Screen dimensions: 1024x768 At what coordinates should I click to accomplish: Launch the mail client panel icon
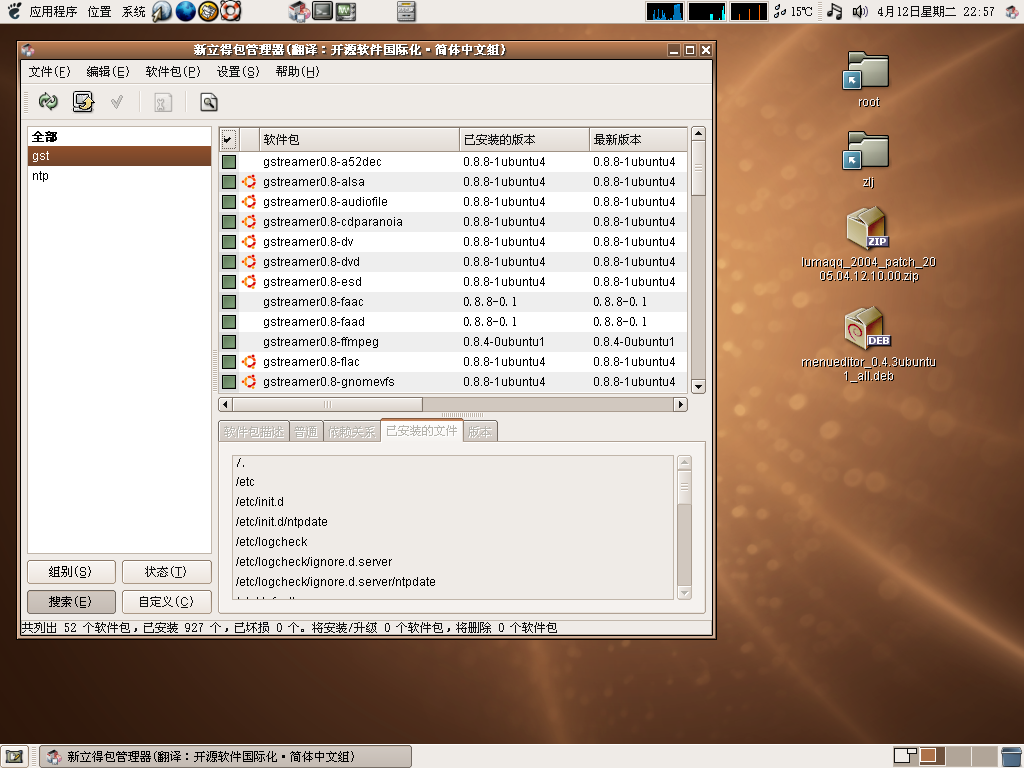208,11
